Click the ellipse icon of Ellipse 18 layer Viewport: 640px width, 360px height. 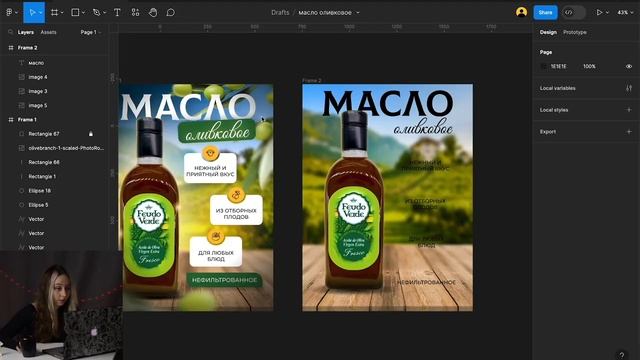[x=22, y=191]
